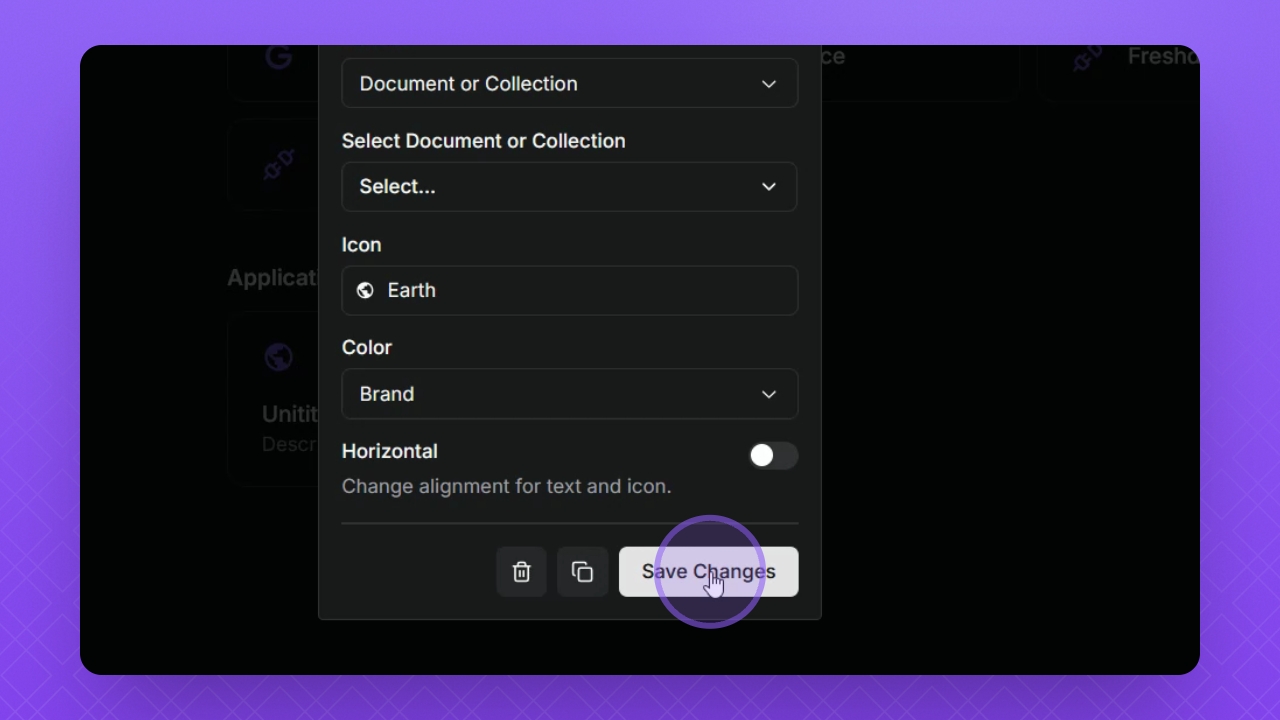Viewport: 1280px width, 720px height.
Task: Expand the Select... document dropdown
Action: pyautogui.click(x=570, y=187)
